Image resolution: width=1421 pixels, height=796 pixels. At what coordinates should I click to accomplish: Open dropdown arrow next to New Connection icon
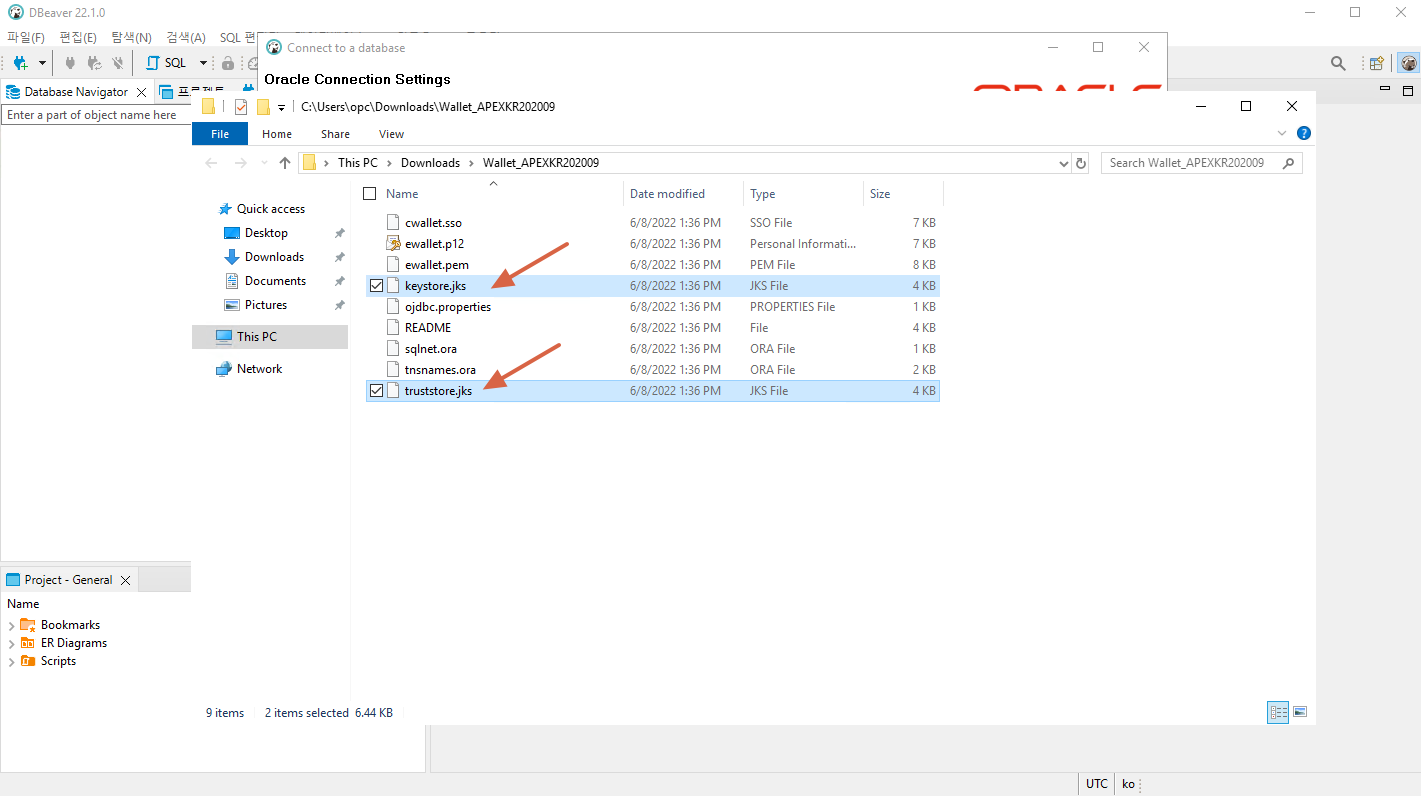(x=42, y=63)
